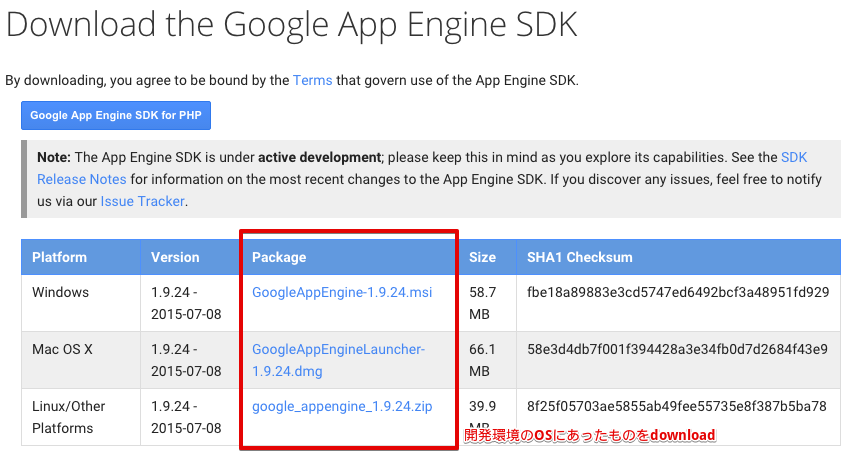This screenshot has width=849, height=456.
Task: Click the checksum starting with 58e3d4db7f00
Action: pyautogui.click(x=677, y=349)
